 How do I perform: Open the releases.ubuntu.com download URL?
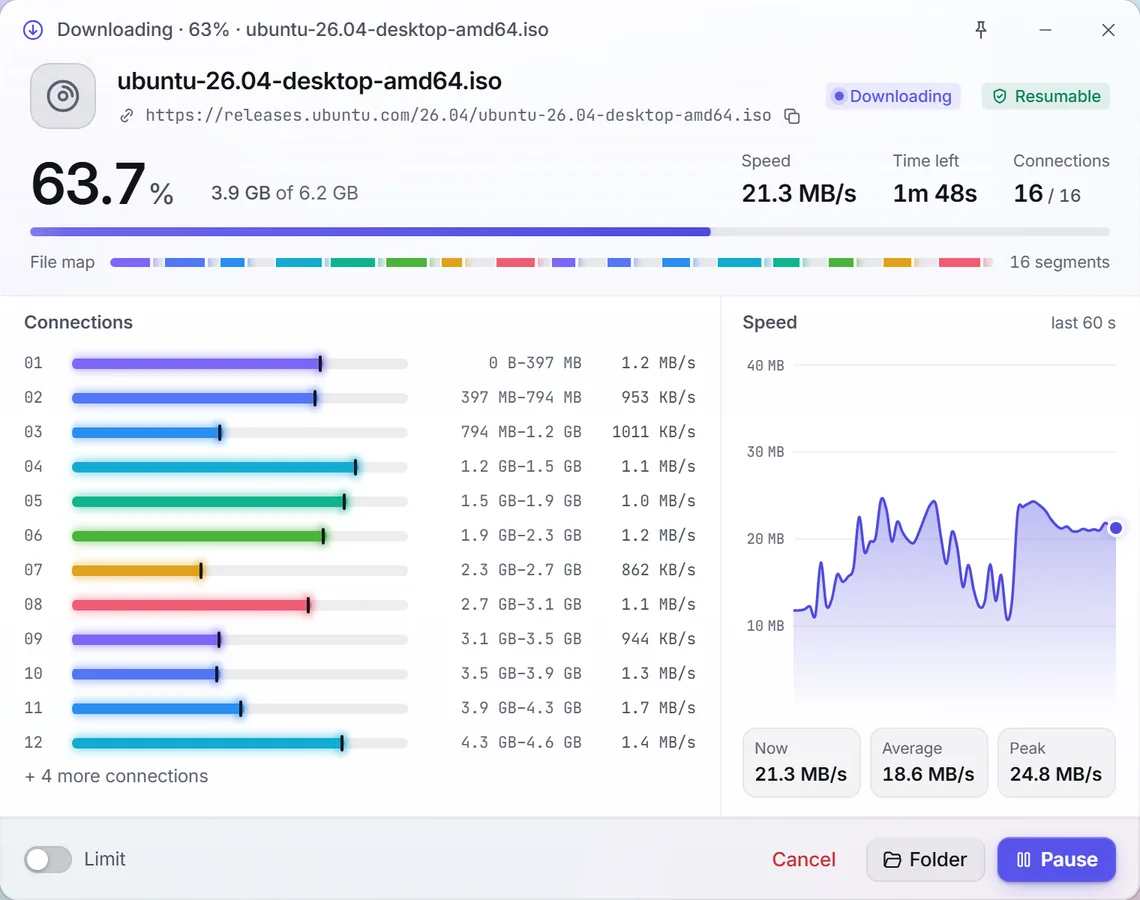[x=458, y=116]
